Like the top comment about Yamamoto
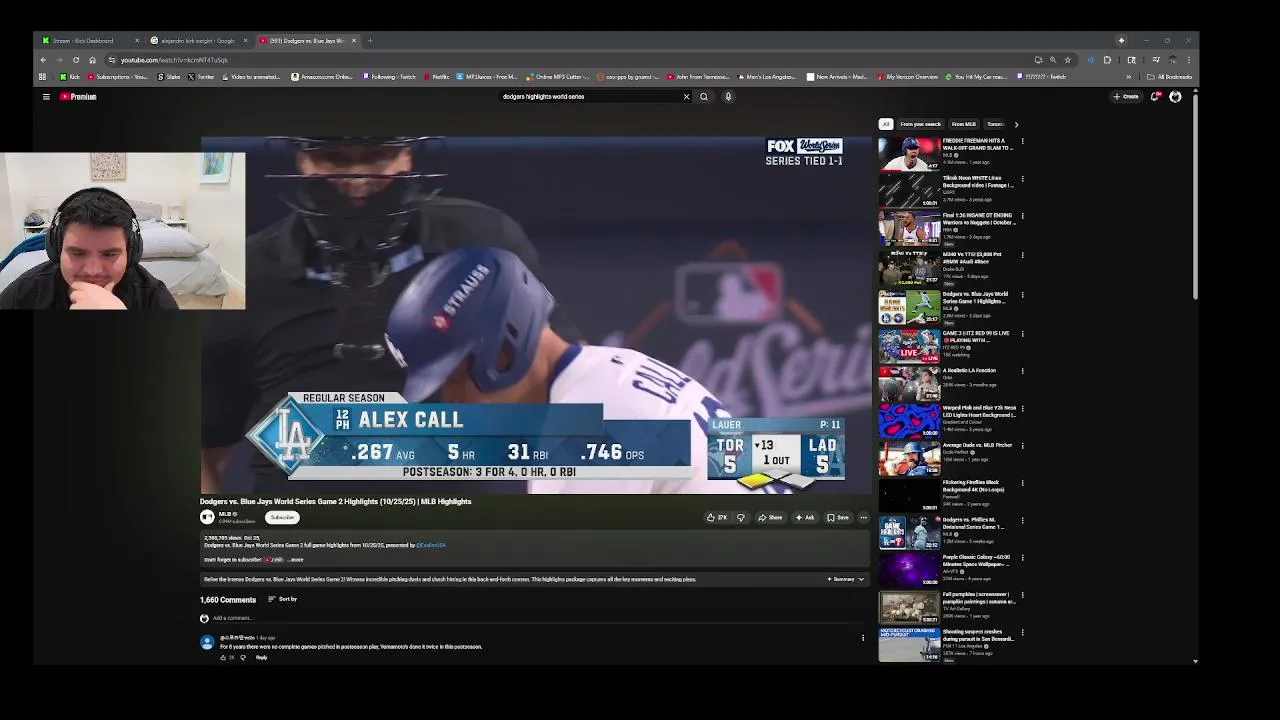The height and width of the screenshot is (720, 1280). (223, 657)
